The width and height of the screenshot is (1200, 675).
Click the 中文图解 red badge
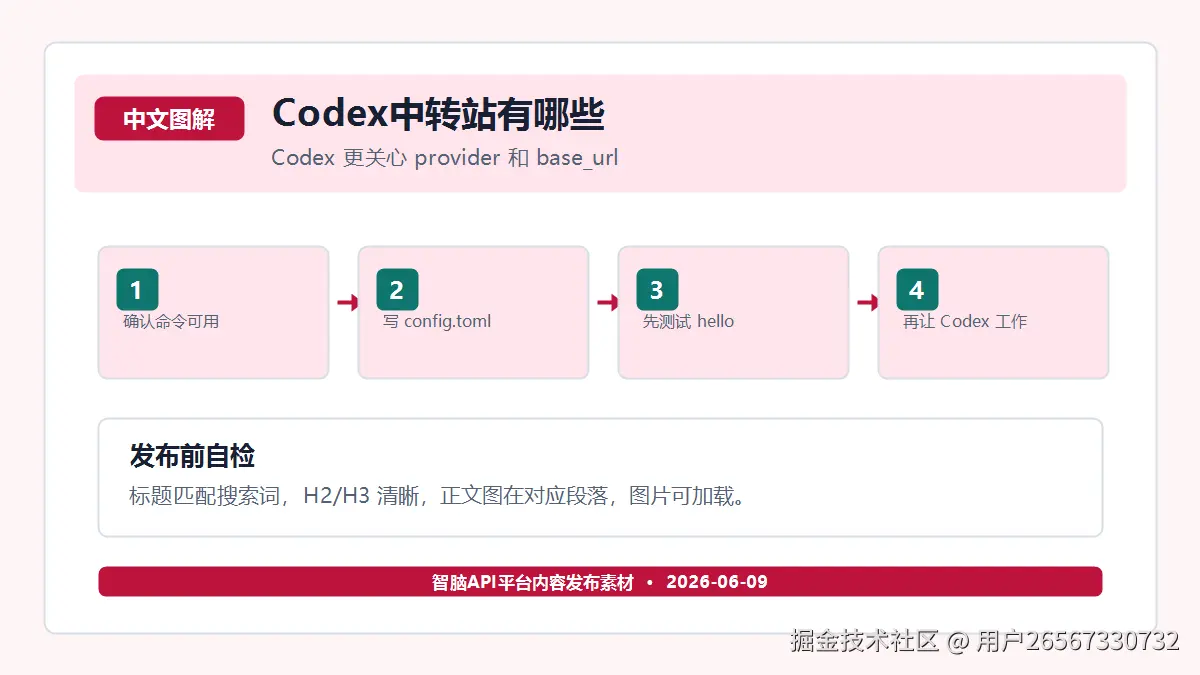[169, 119]
